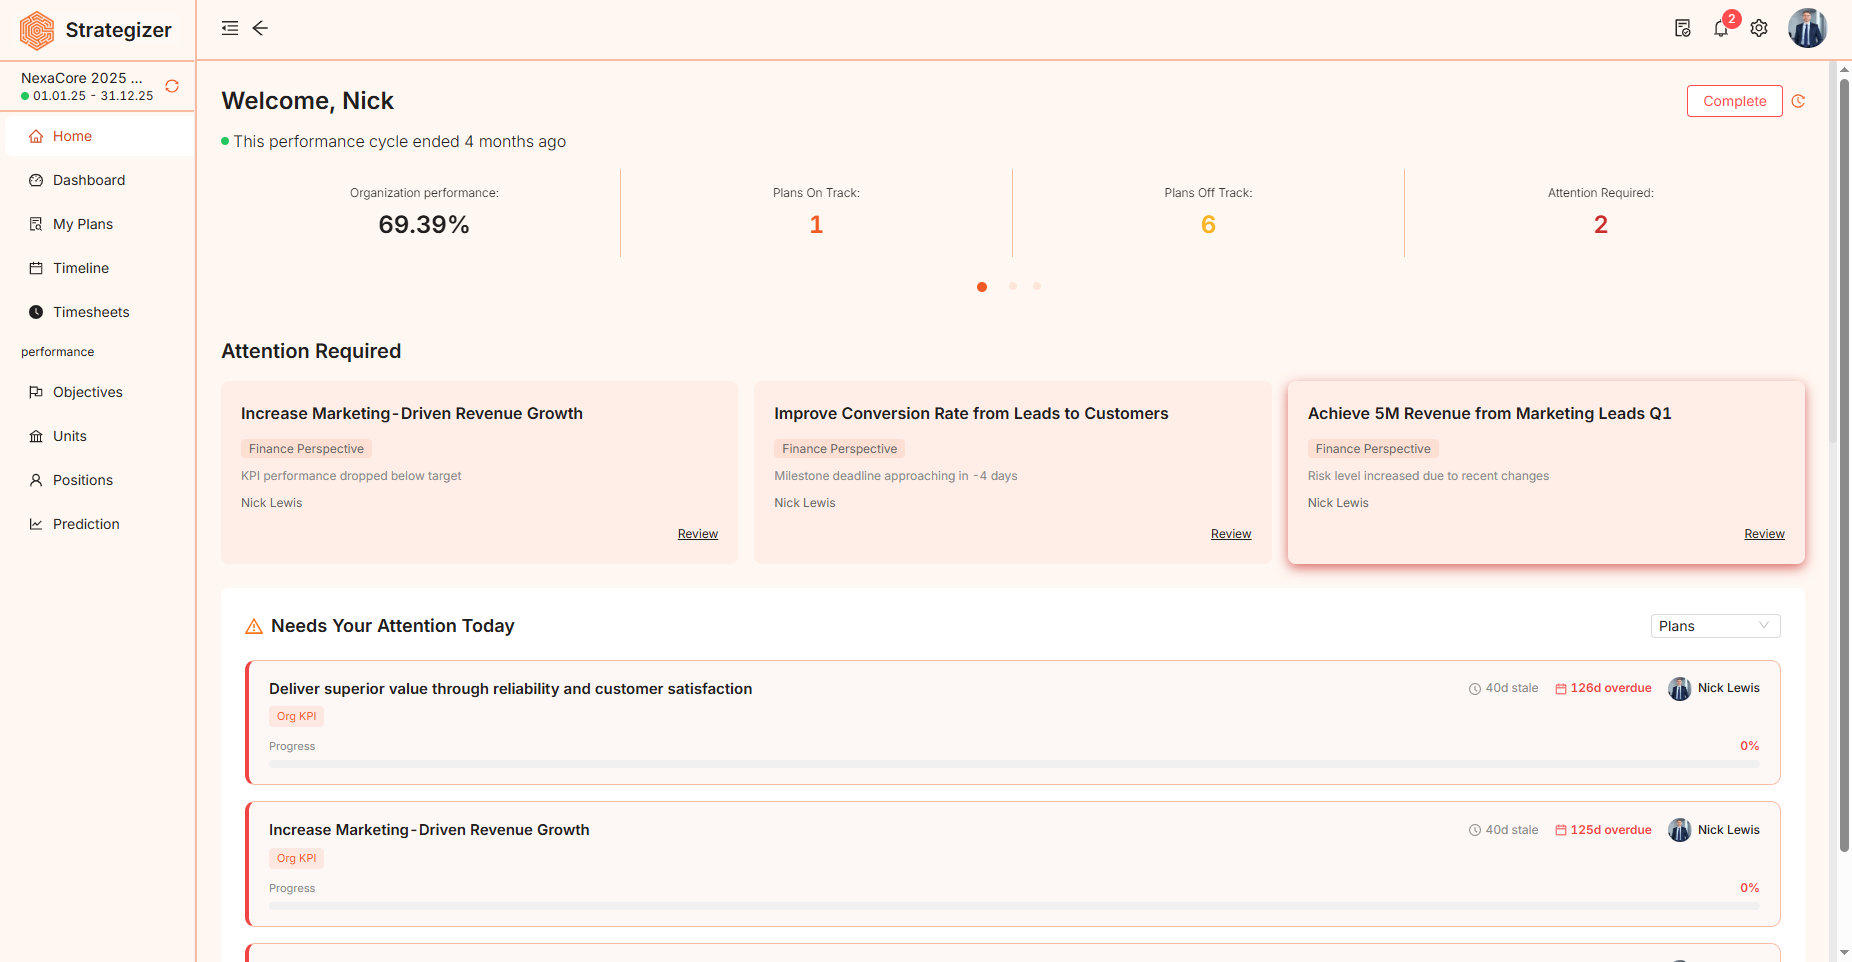The image size is (1852, 962).
Task: Click the Home house icon
Action: pos(36,136)
